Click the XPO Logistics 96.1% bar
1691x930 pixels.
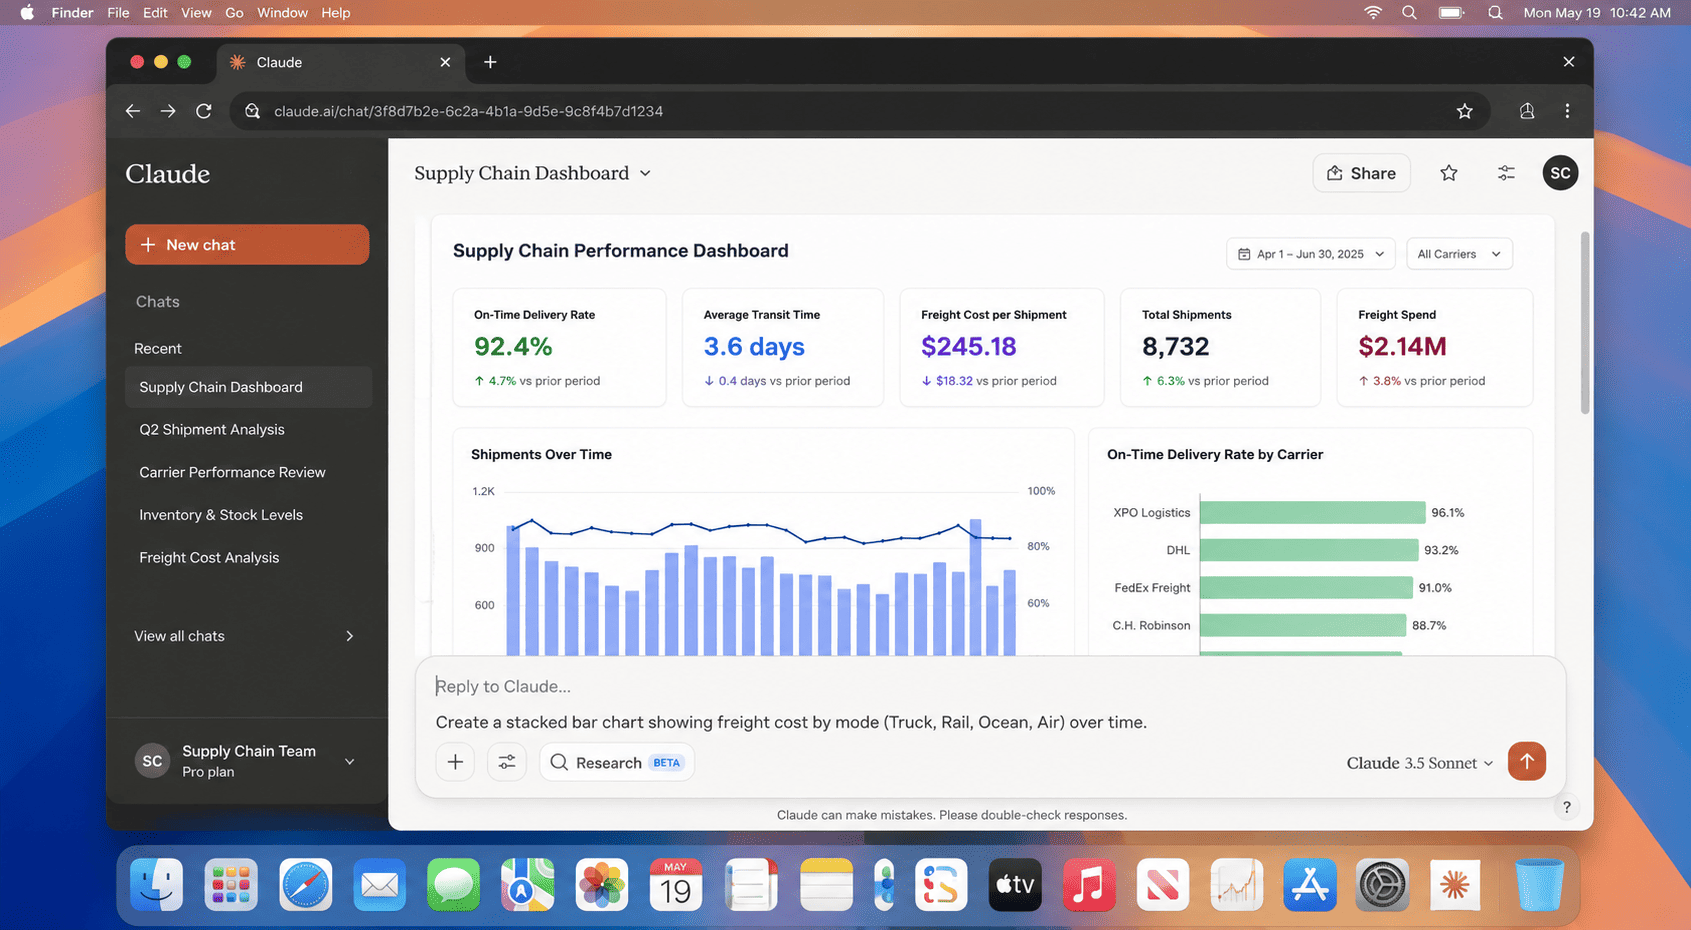click(1312, 513)
